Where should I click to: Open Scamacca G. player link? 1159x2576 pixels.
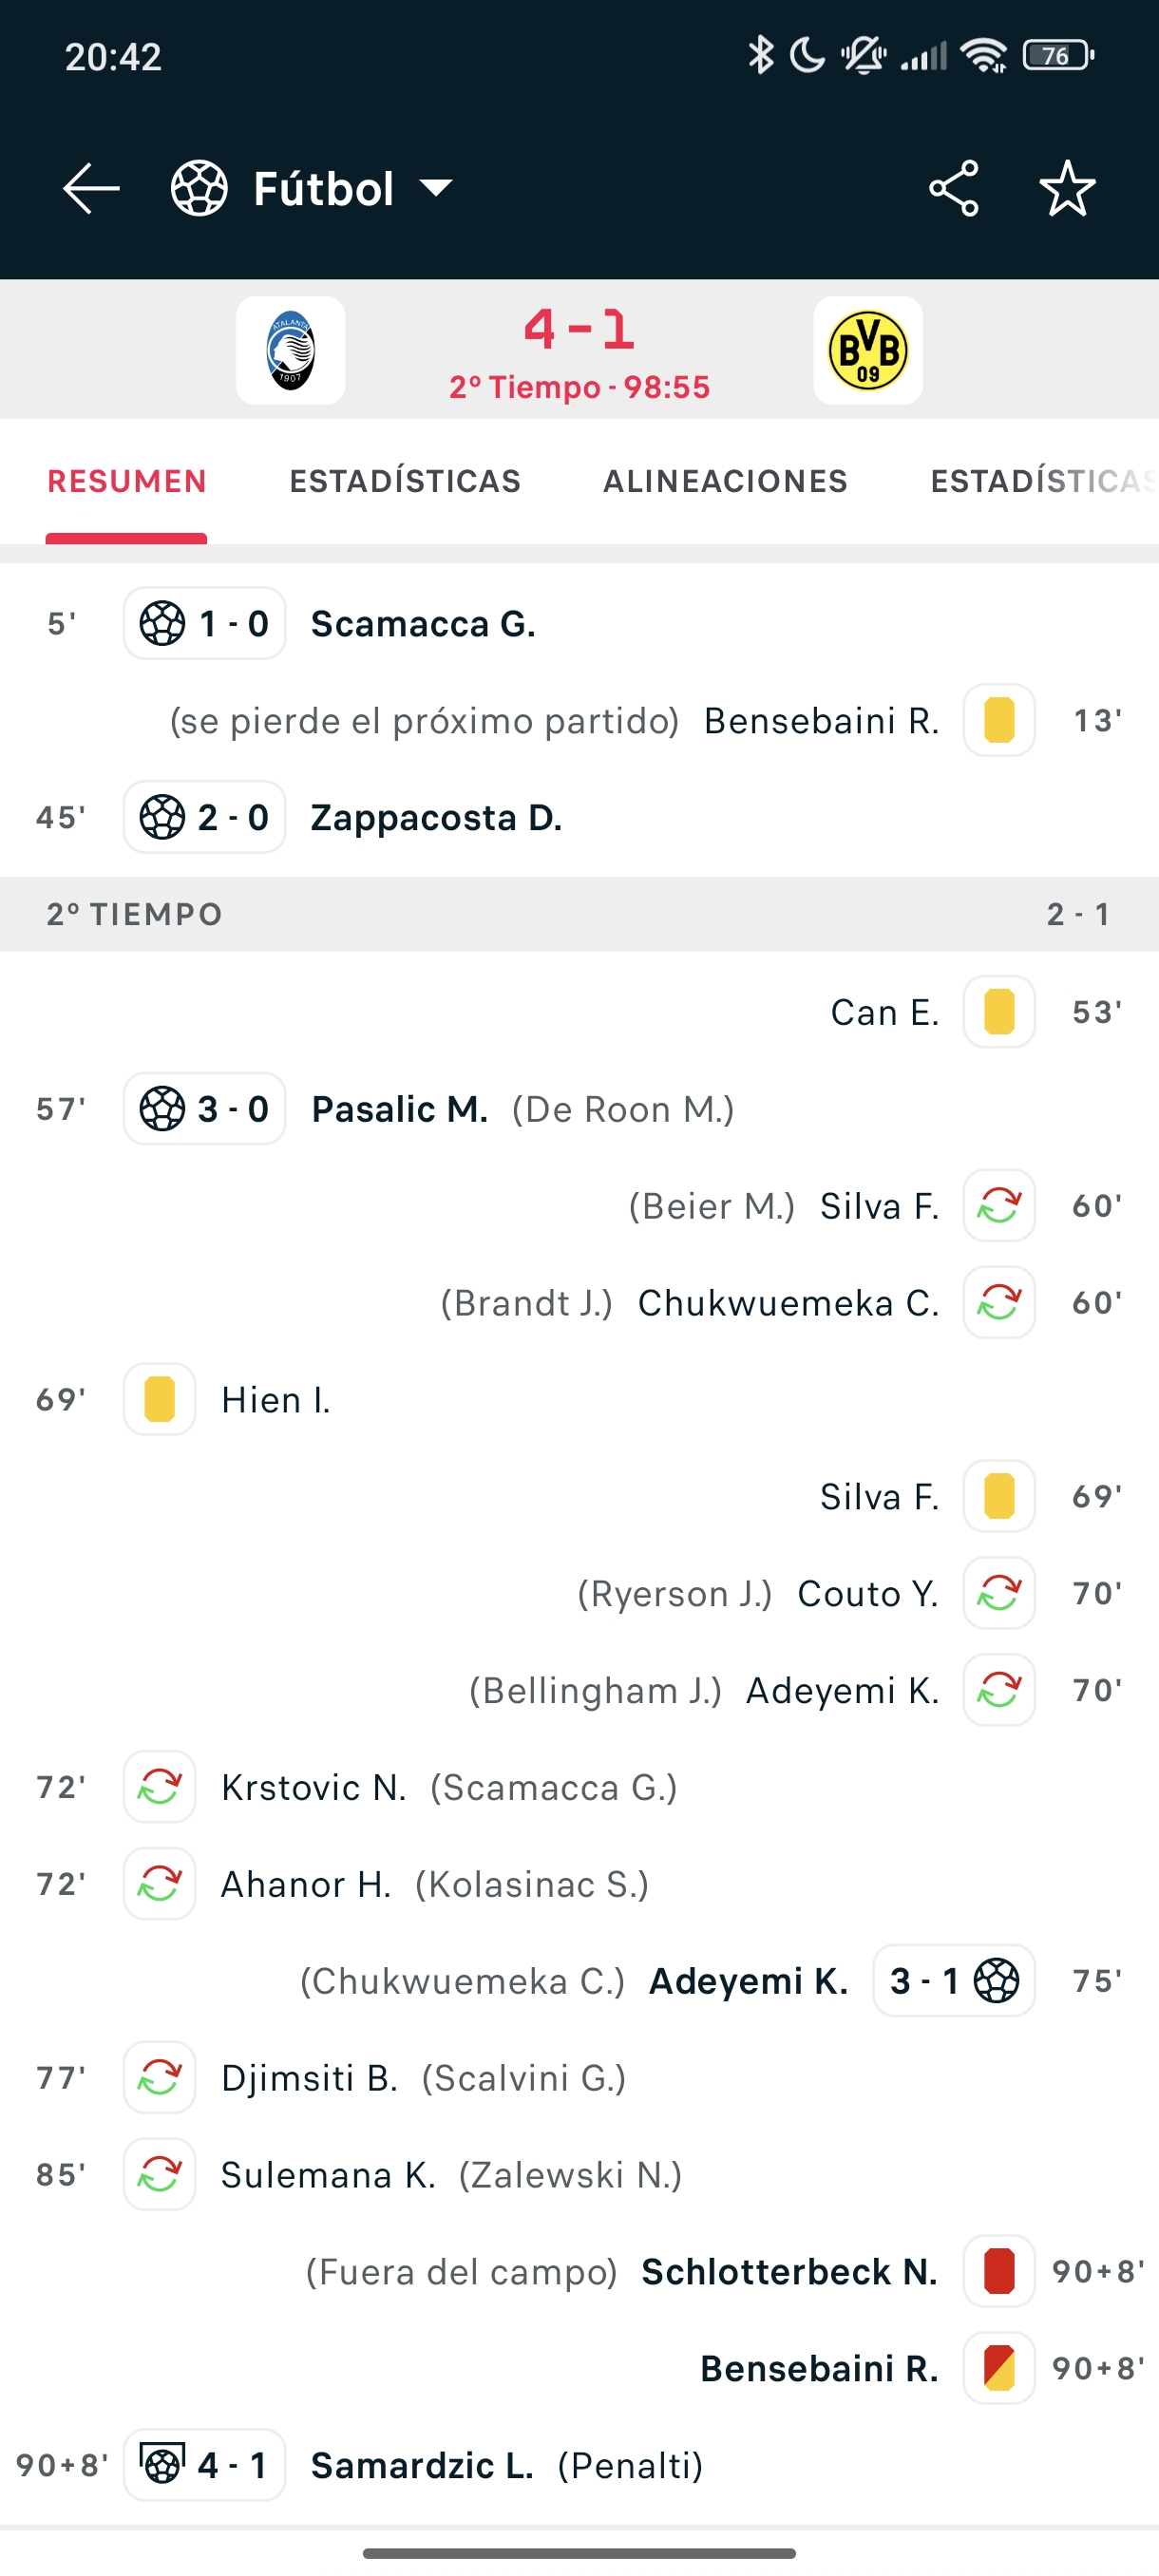[x=423, y=623]
